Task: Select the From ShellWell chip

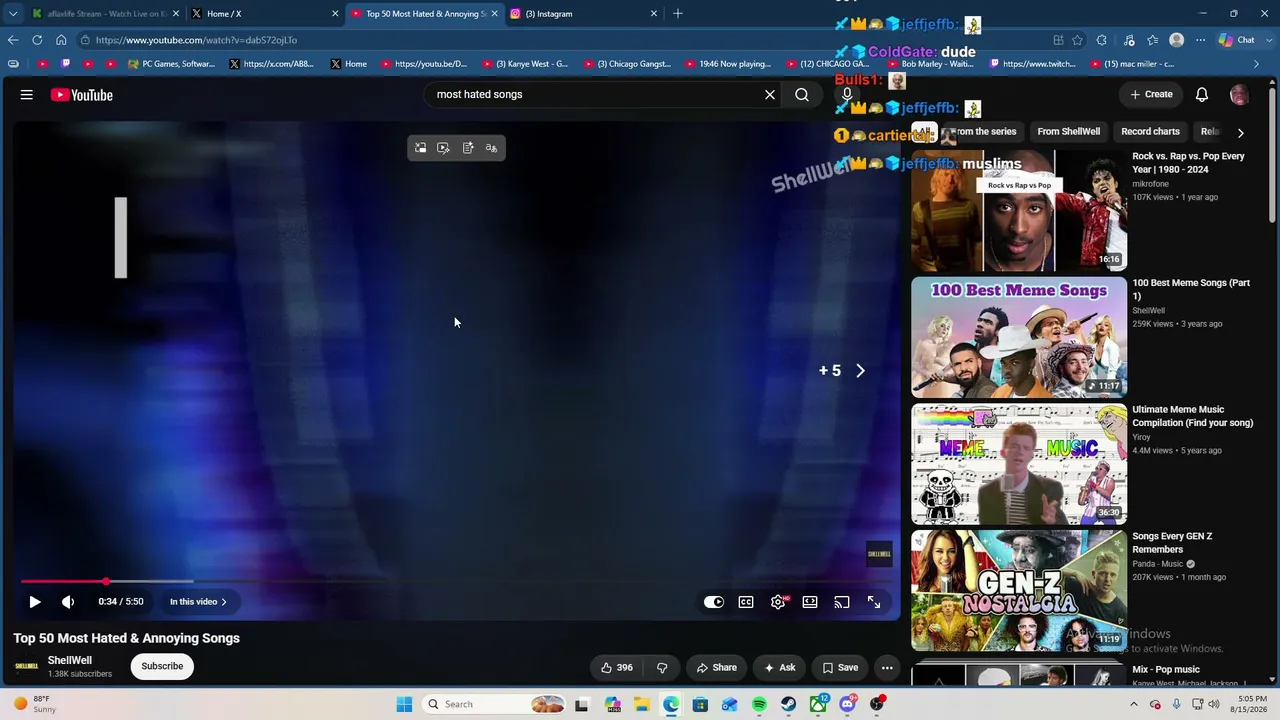Action: point(1068,131)
